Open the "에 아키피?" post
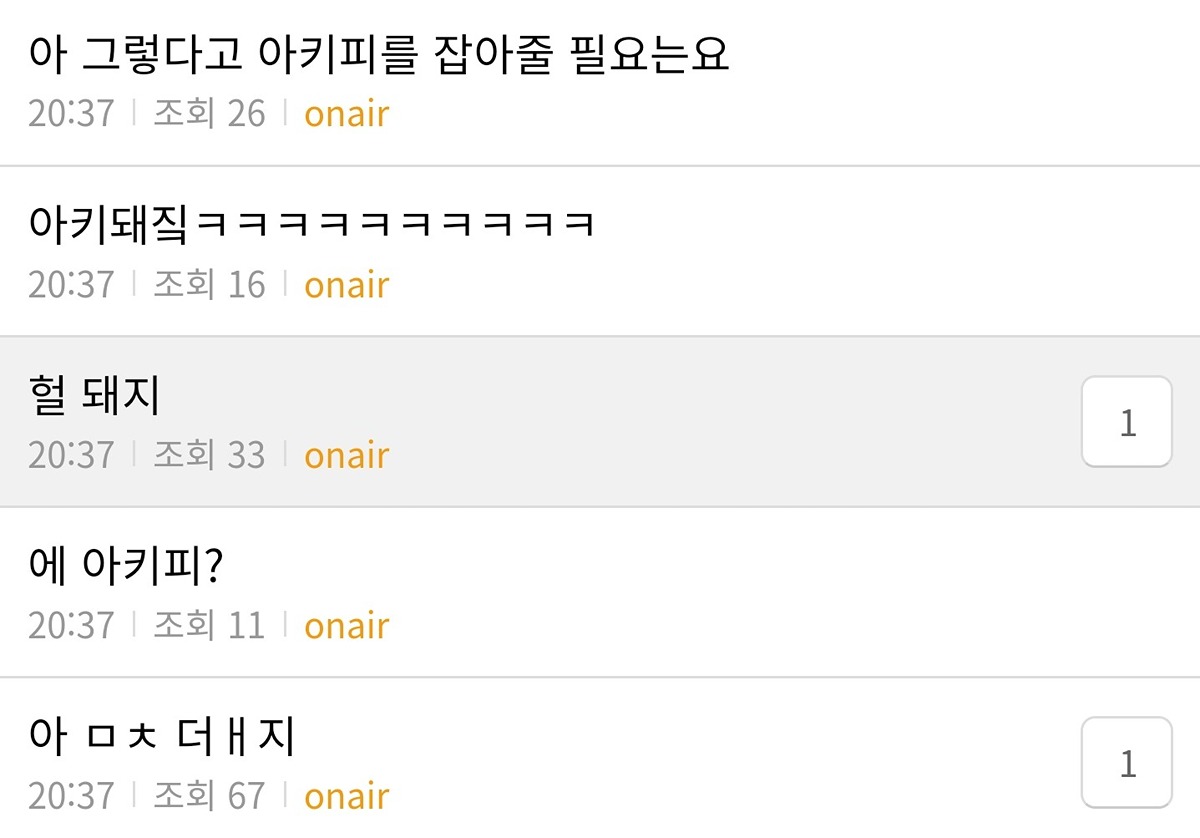This screenshot has width=1200, height=838. (126, 567)
